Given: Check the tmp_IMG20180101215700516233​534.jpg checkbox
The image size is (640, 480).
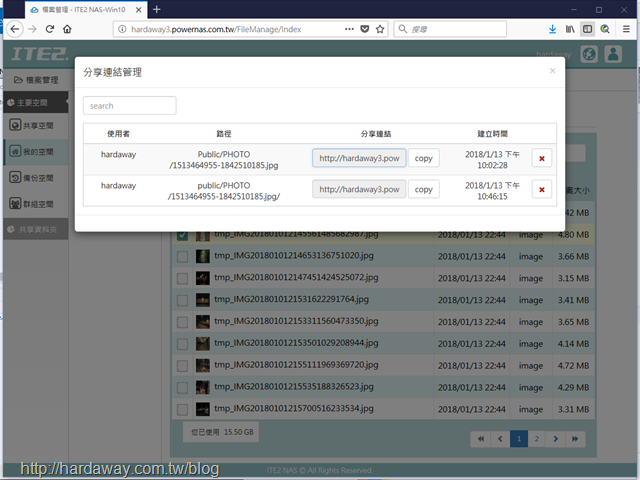Looking at the screenshot, I should [182, 409].
